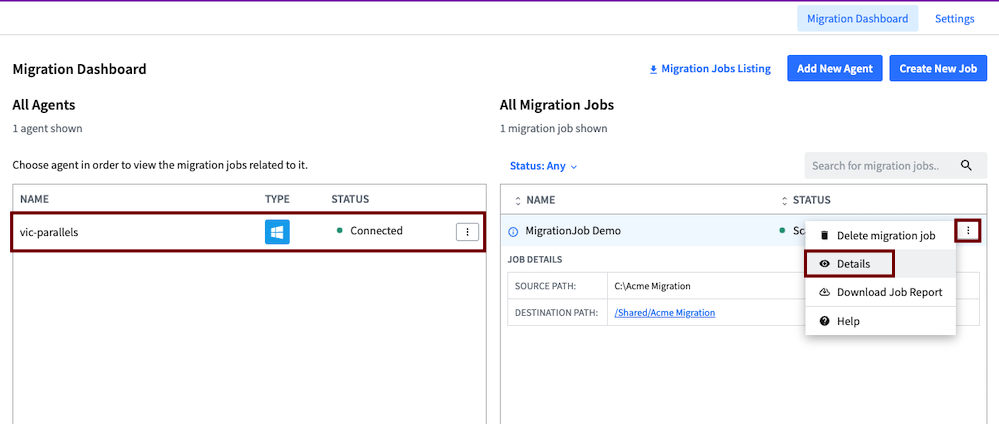Image resolution: width=999 pixels, height=424 pixels.
Task: Open the Migration Dashboard tab
Action: pyautogui.click(x=857, y=18)
